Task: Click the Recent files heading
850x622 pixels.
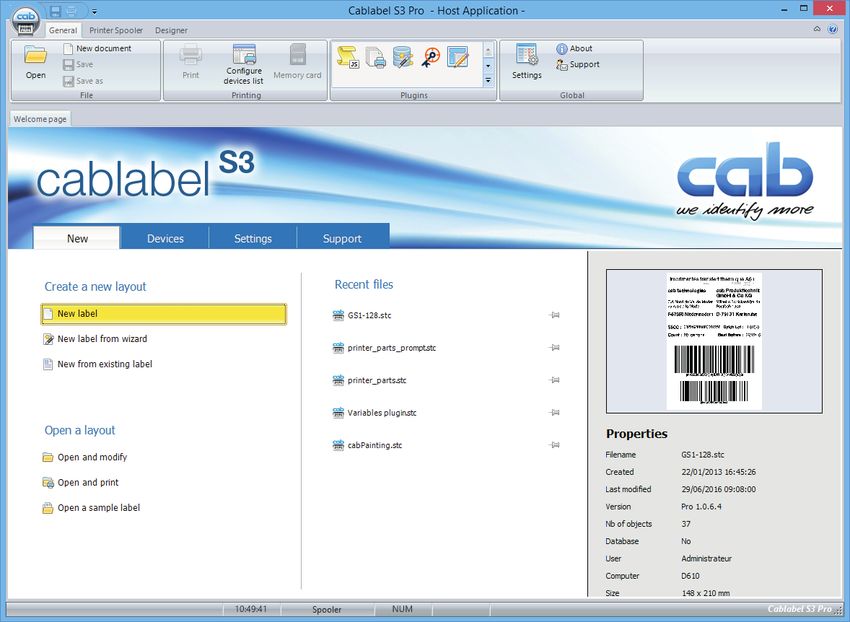Action: point(364,285)
